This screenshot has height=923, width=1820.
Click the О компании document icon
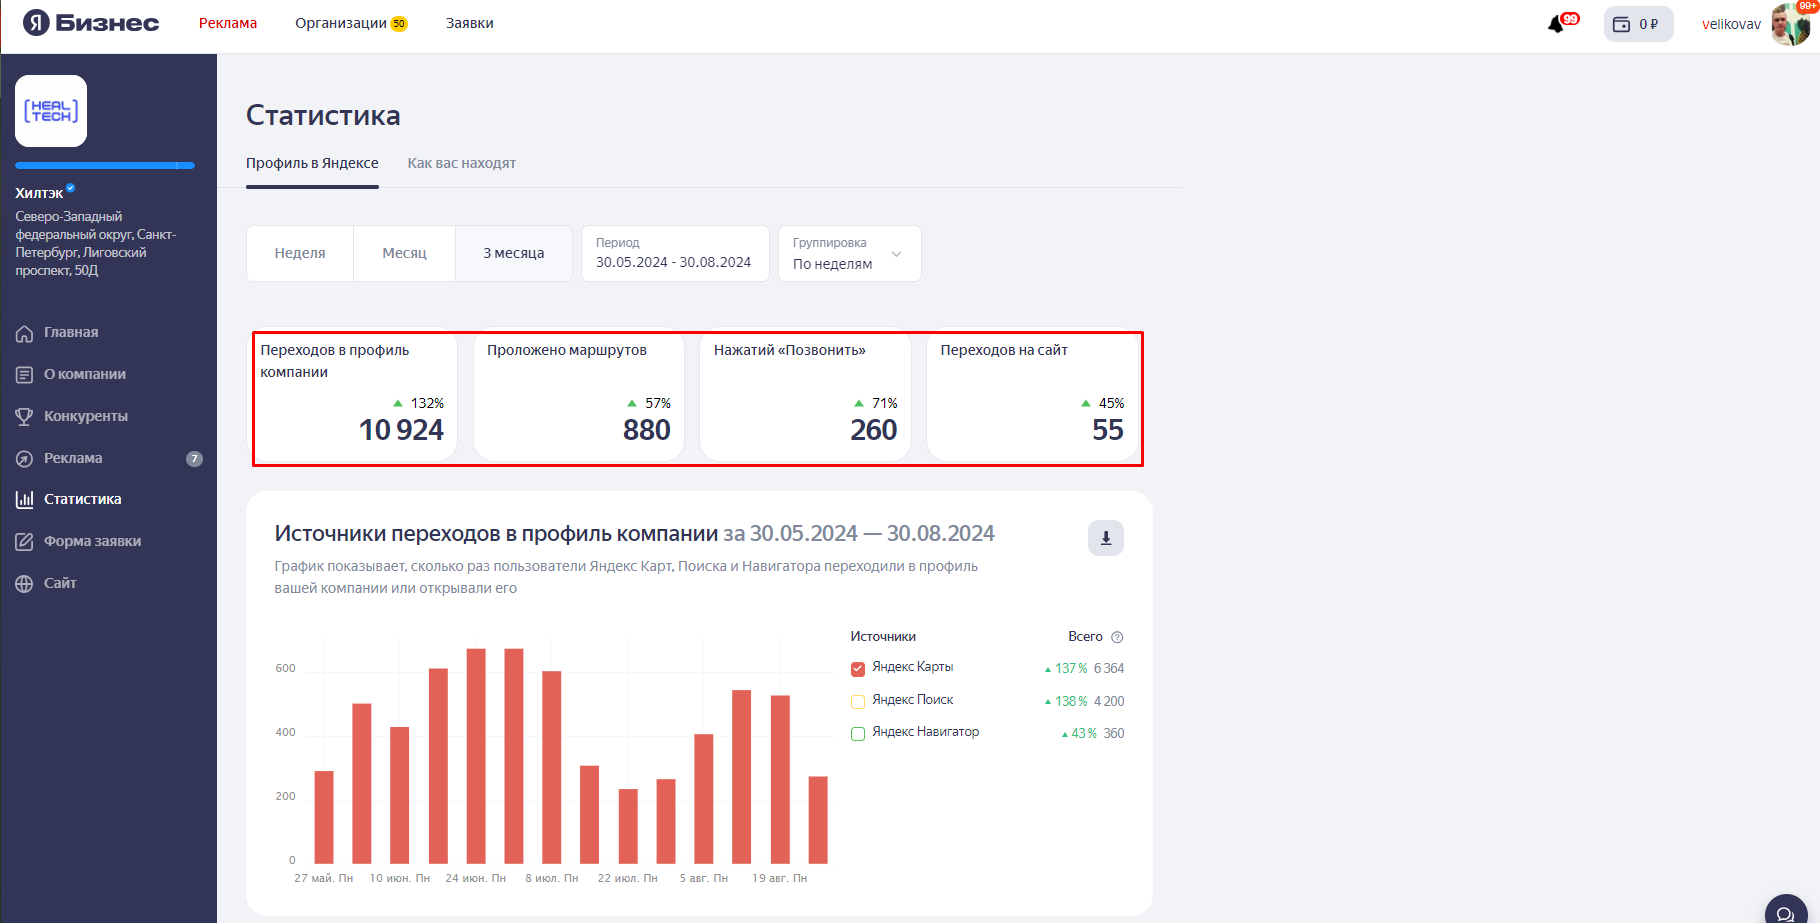(25, 375)
